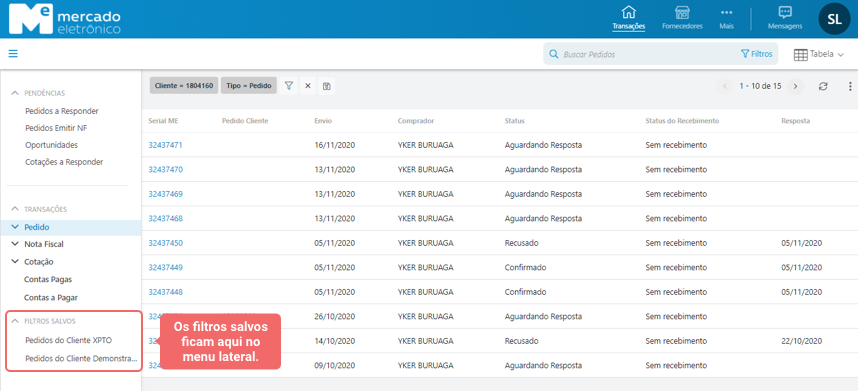Open the SL user avatar menu
The height and width of the screenshot is (391, 858).
[834, 19]
